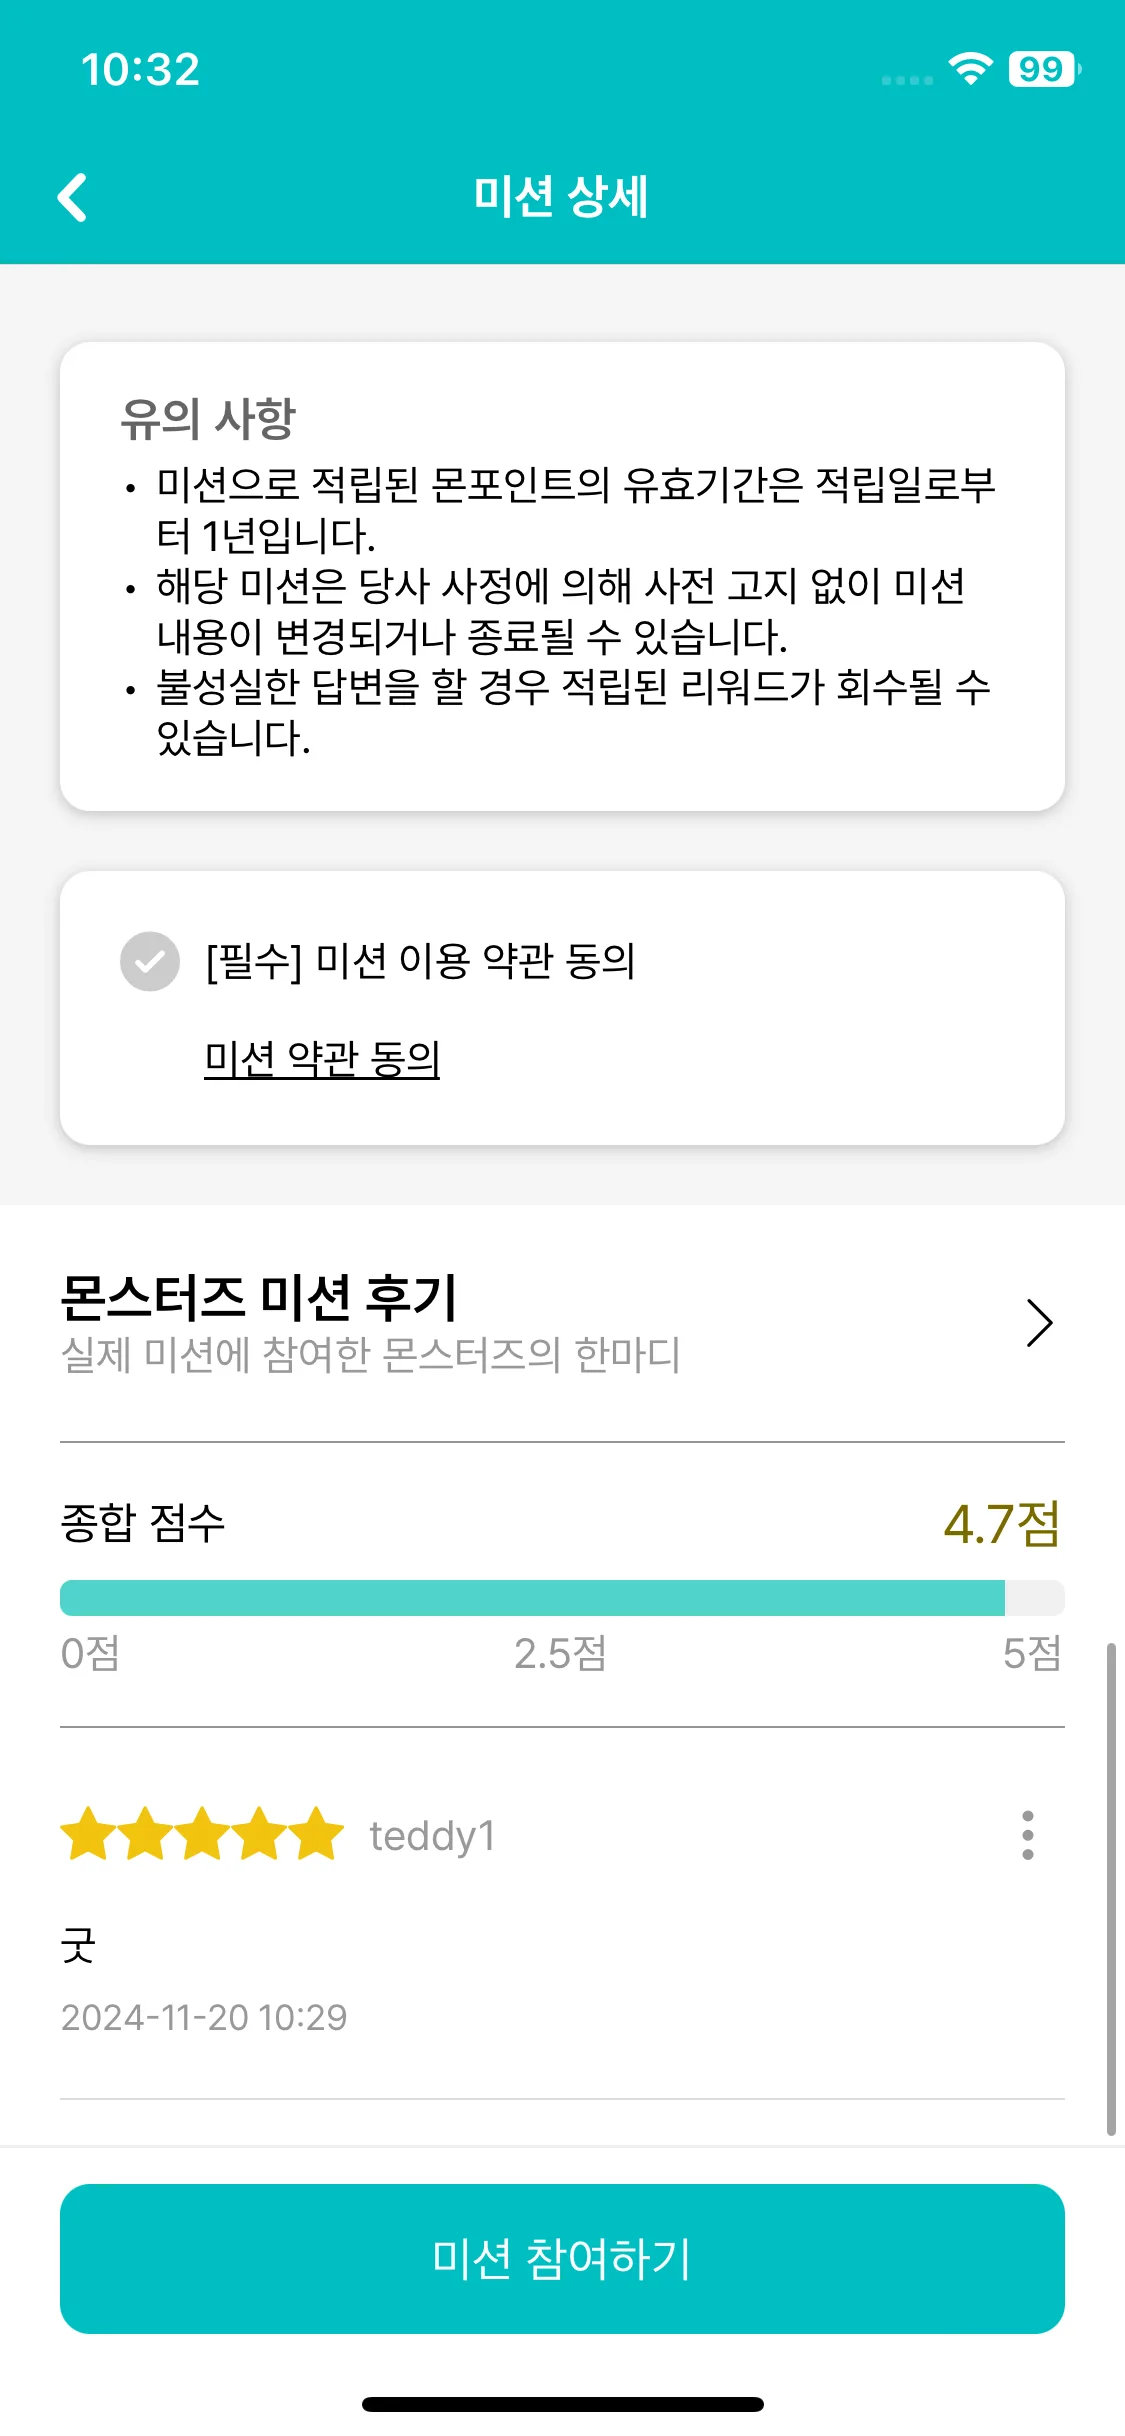This screenshot has height=2436, width=1125.
Task: Tap the 유의 사항 notice card heading
Action: (208, 418)
